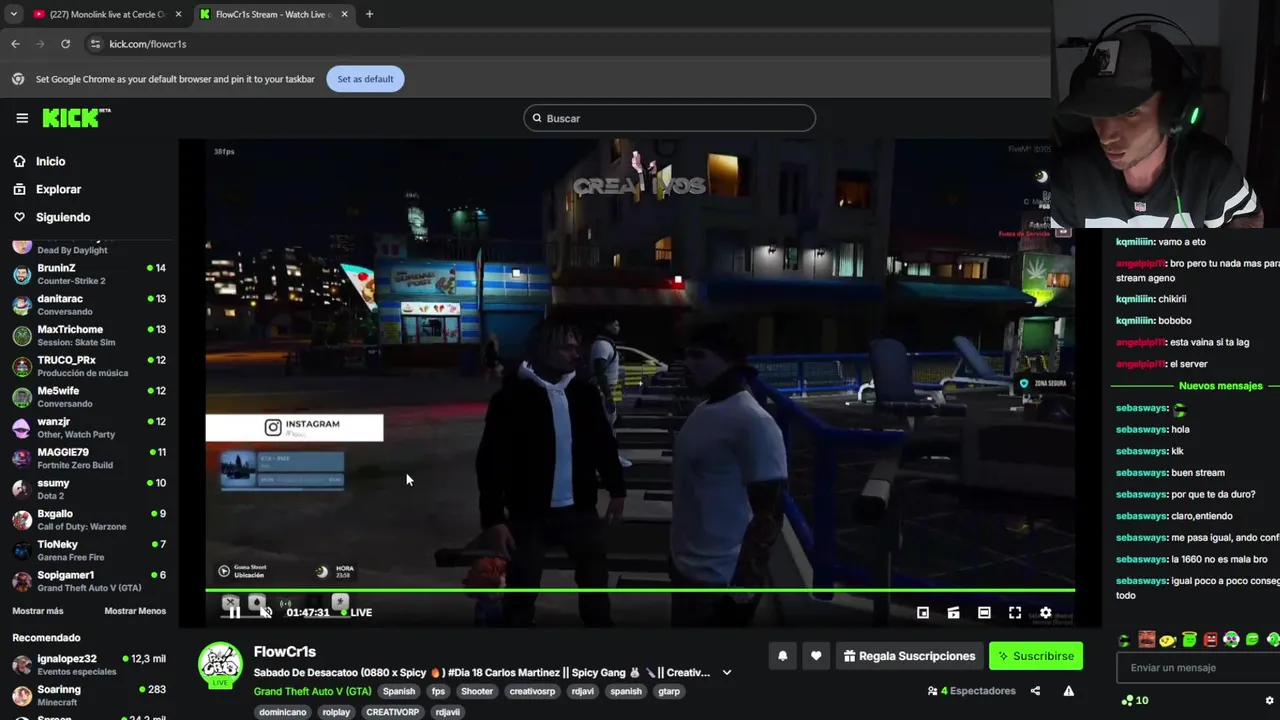Image resolution: width=1280 pixels, height=720 pixels.
Task: Click the Buscar search field
Action: pyautogui.click(x=669, y=118)
